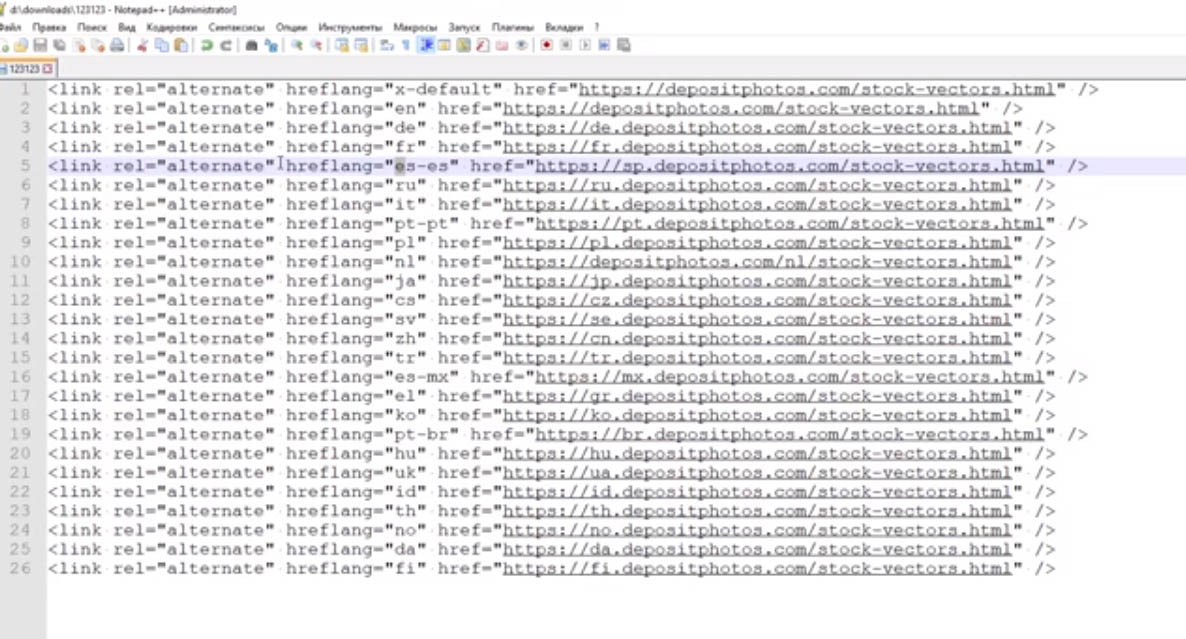Click the mx.depositphotos.com URL on line 16
The height and width of the screenshot is (639, 1186).
pos(790,377)
